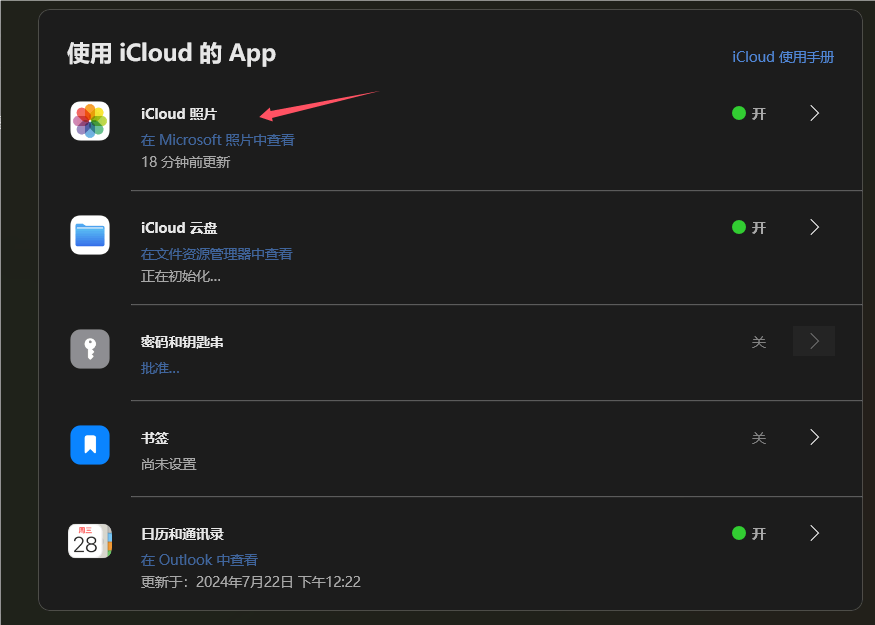Click the 密码和钥匙串 key icon
Image resolution: width=875 pixels, height=625 pixels.
(90, 349)
